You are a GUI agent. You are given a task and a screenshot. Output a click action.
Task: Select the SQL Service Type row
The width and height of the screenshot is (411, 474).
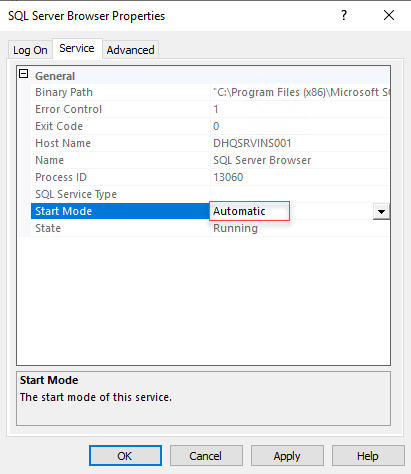tap(210, 194)
